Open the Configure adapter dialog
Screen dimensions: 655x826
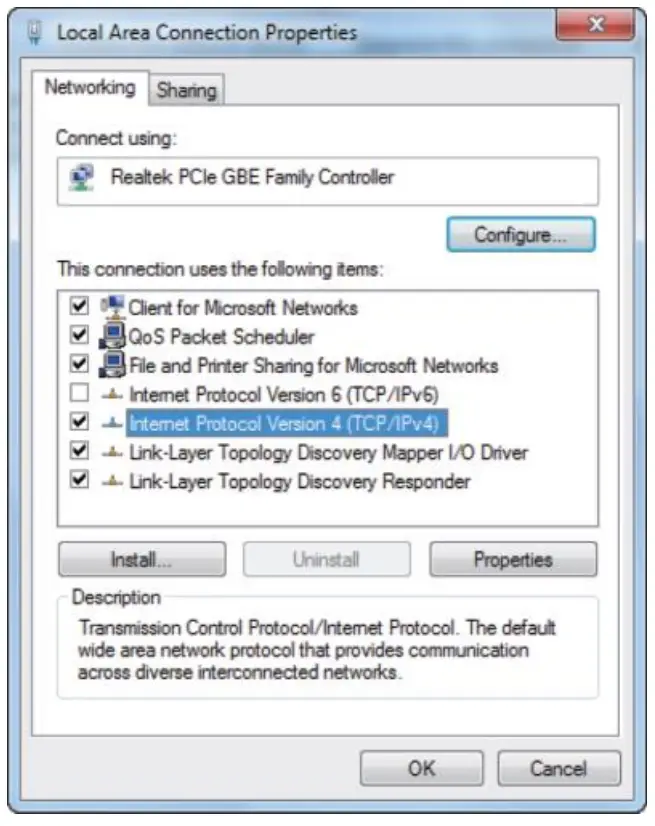521,234
